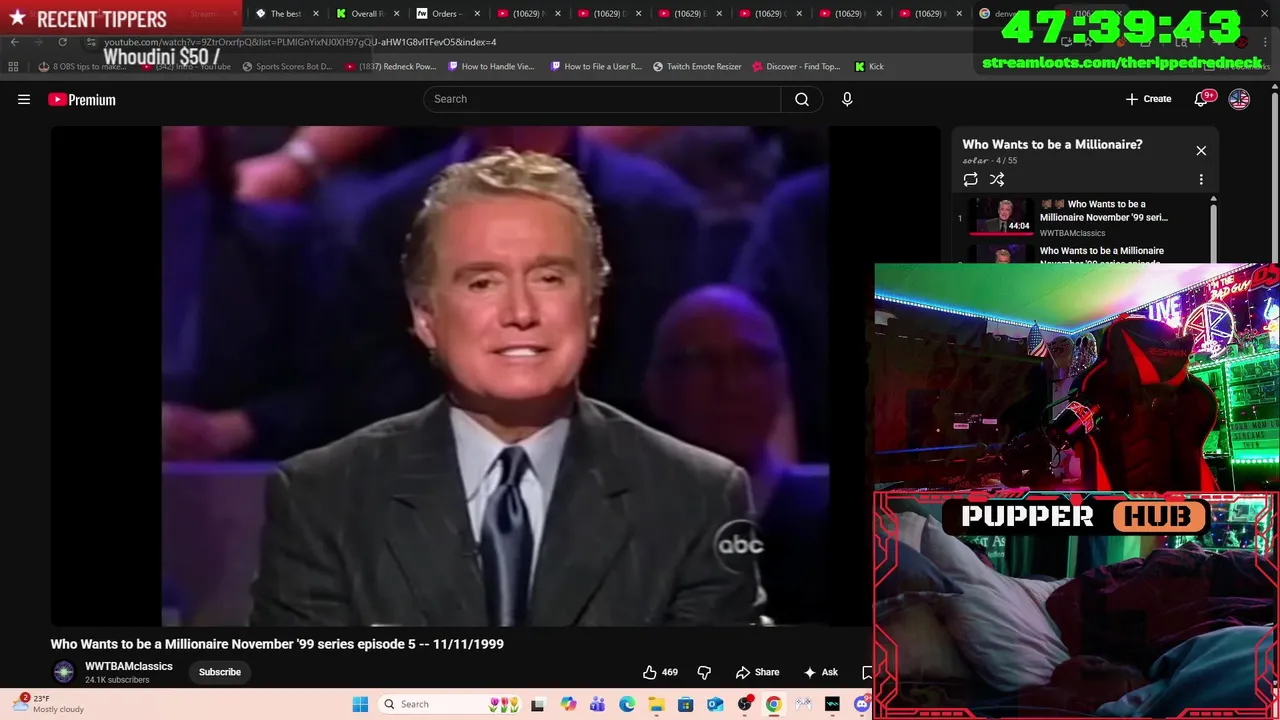Open the game controller app on taskbar
1280x720 pixels.
(803, 705)
